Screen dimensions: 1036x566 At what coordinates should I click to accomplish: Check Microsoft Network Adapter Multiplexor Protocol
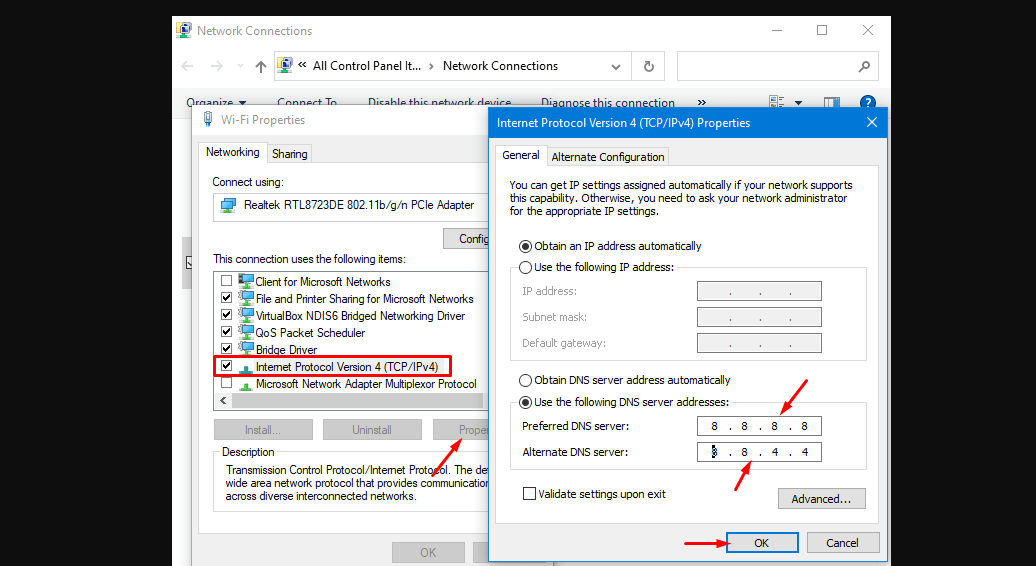coord(227,382)
